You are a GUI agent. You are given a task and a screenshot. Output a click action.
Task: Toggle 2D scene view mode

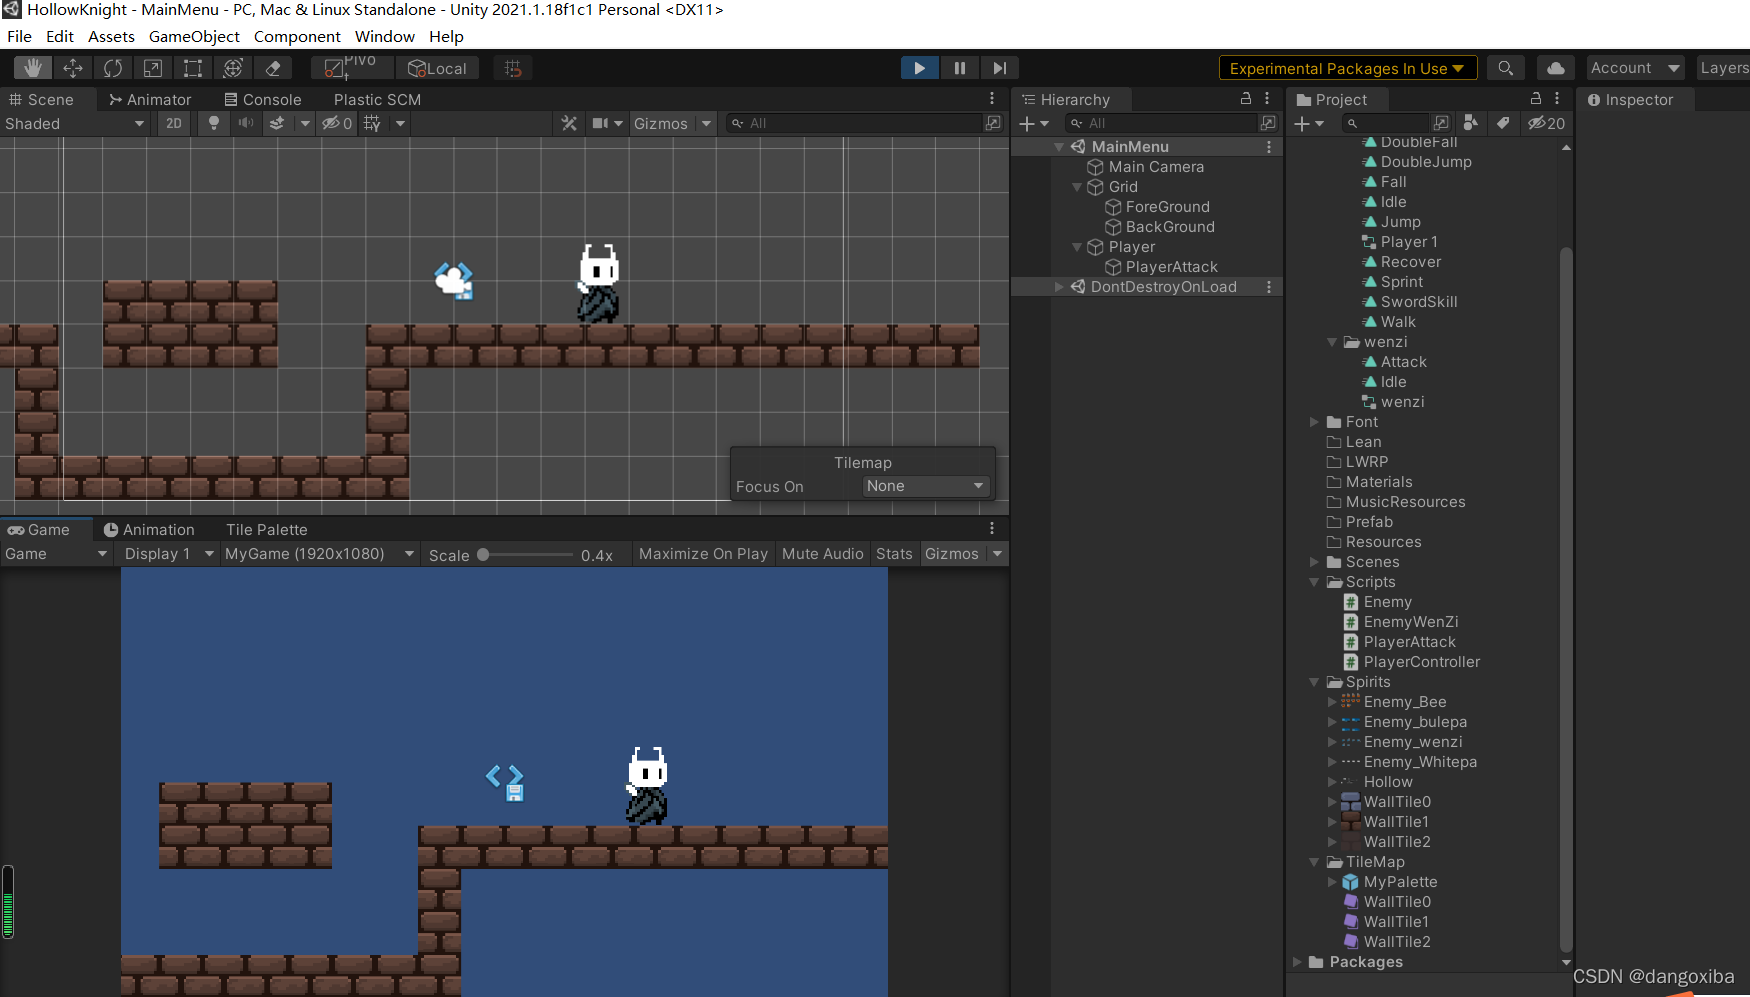click(x=174, y=124)
